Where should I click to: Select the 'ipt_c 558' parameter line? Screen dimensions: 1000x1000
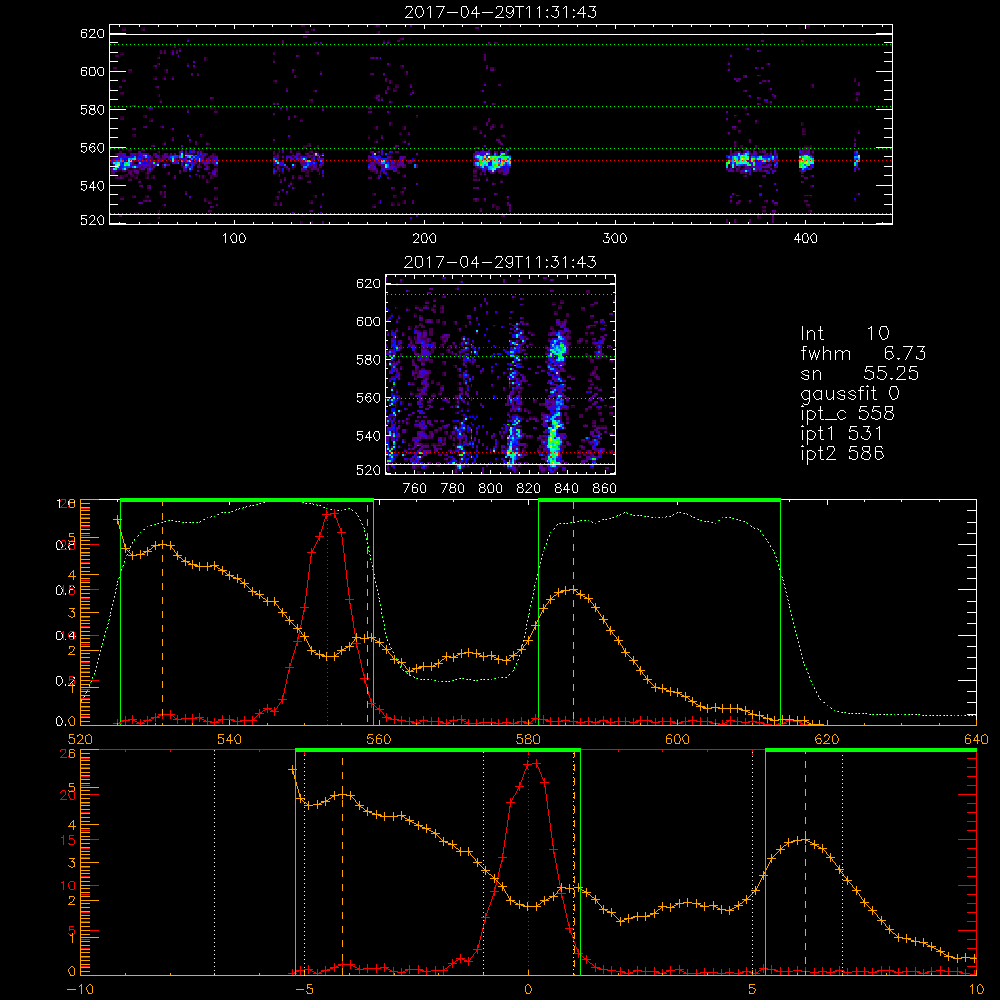(x=848, y=413)
